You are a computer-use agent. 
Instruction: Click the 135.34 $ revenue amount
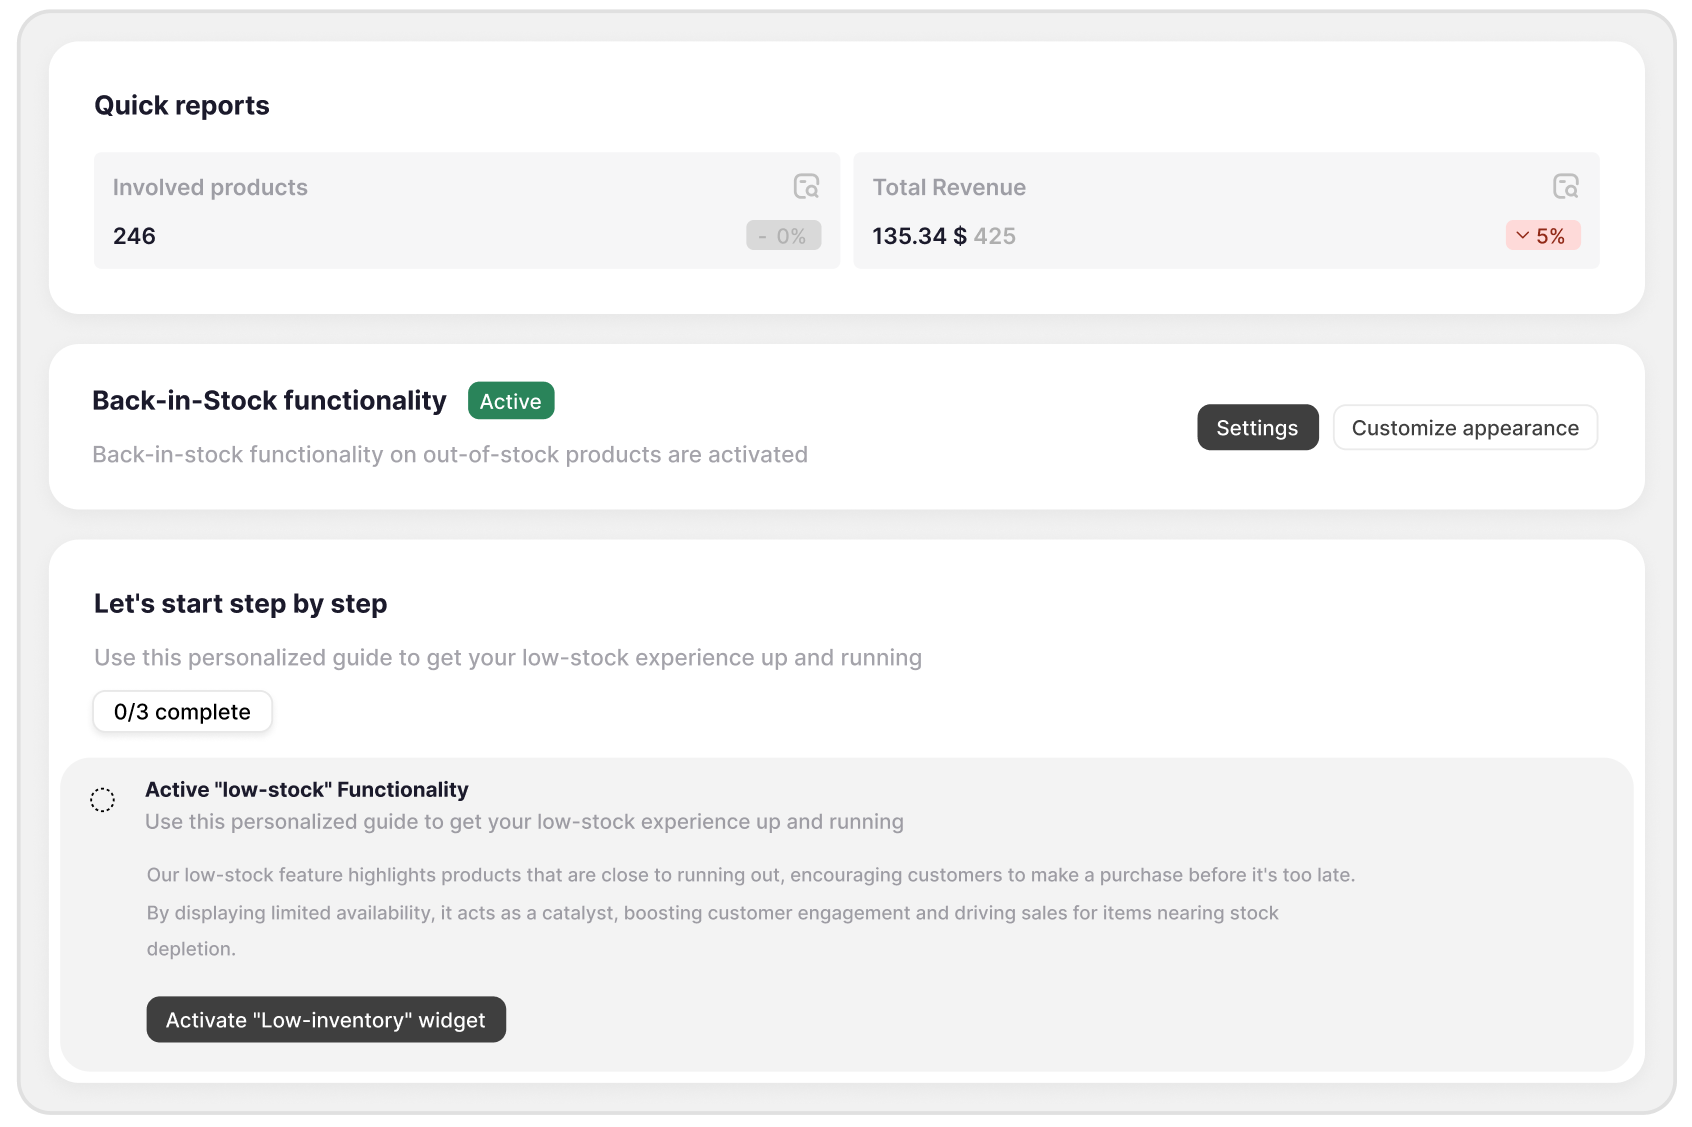pyautogui.click(x=918, y=237)
